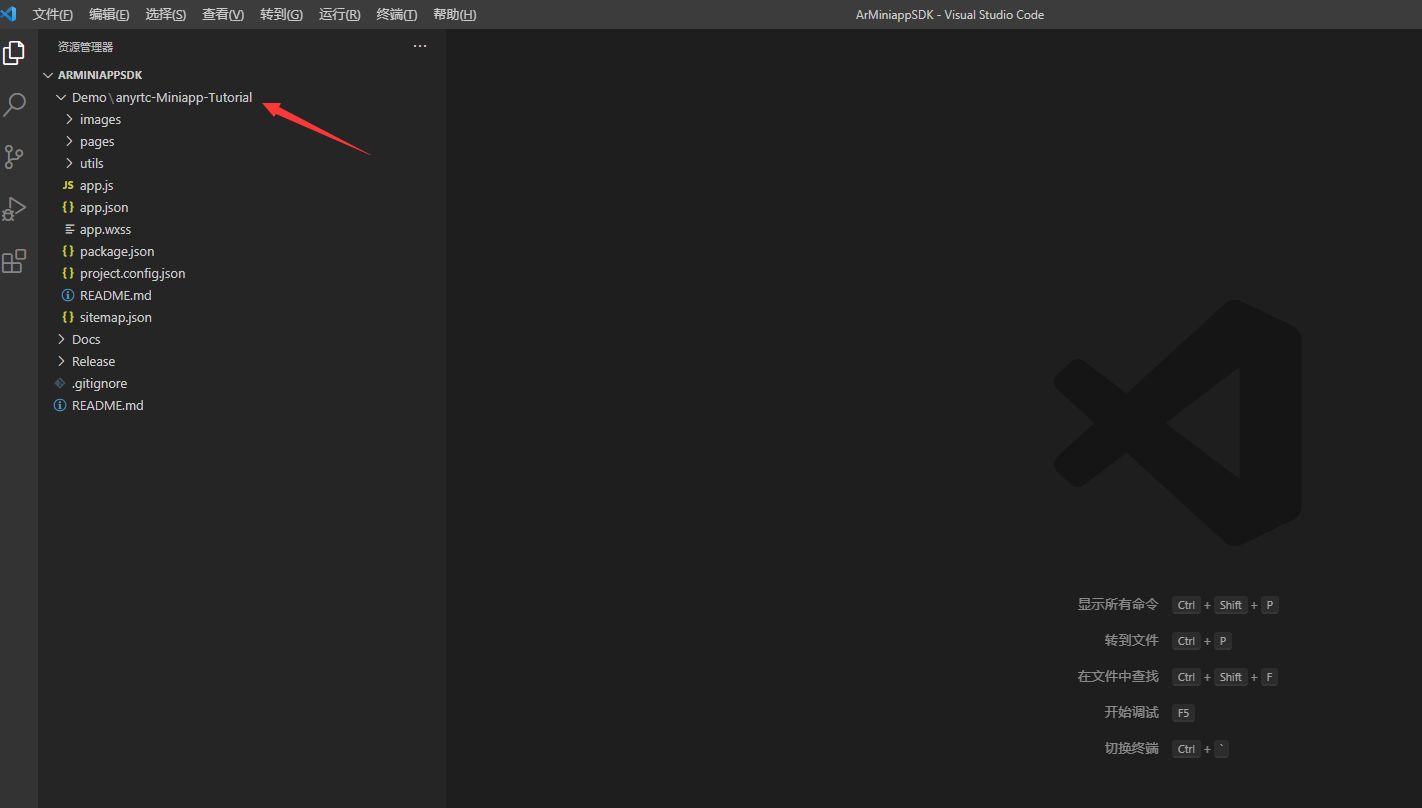Expand the Release folder

(93, 361)
